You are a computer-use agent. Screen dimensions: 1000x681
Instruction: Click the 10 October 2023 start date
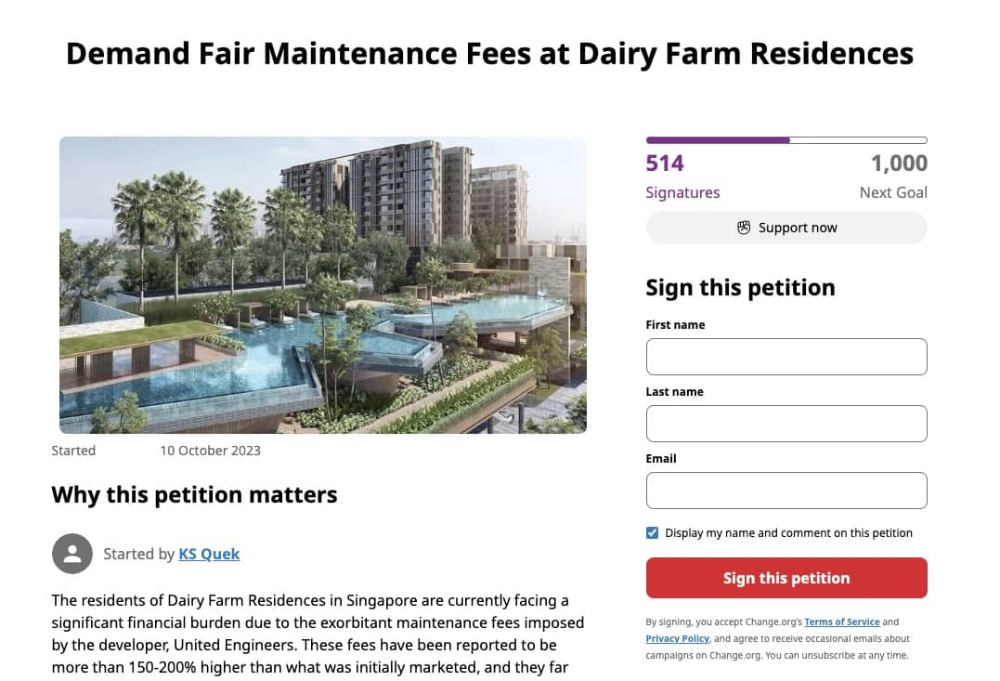coord(210,451)
